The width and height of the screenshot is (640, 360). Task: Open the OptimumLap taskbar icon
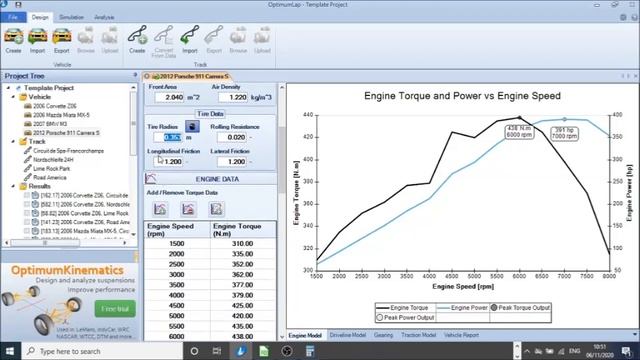[x=241, y=351]
